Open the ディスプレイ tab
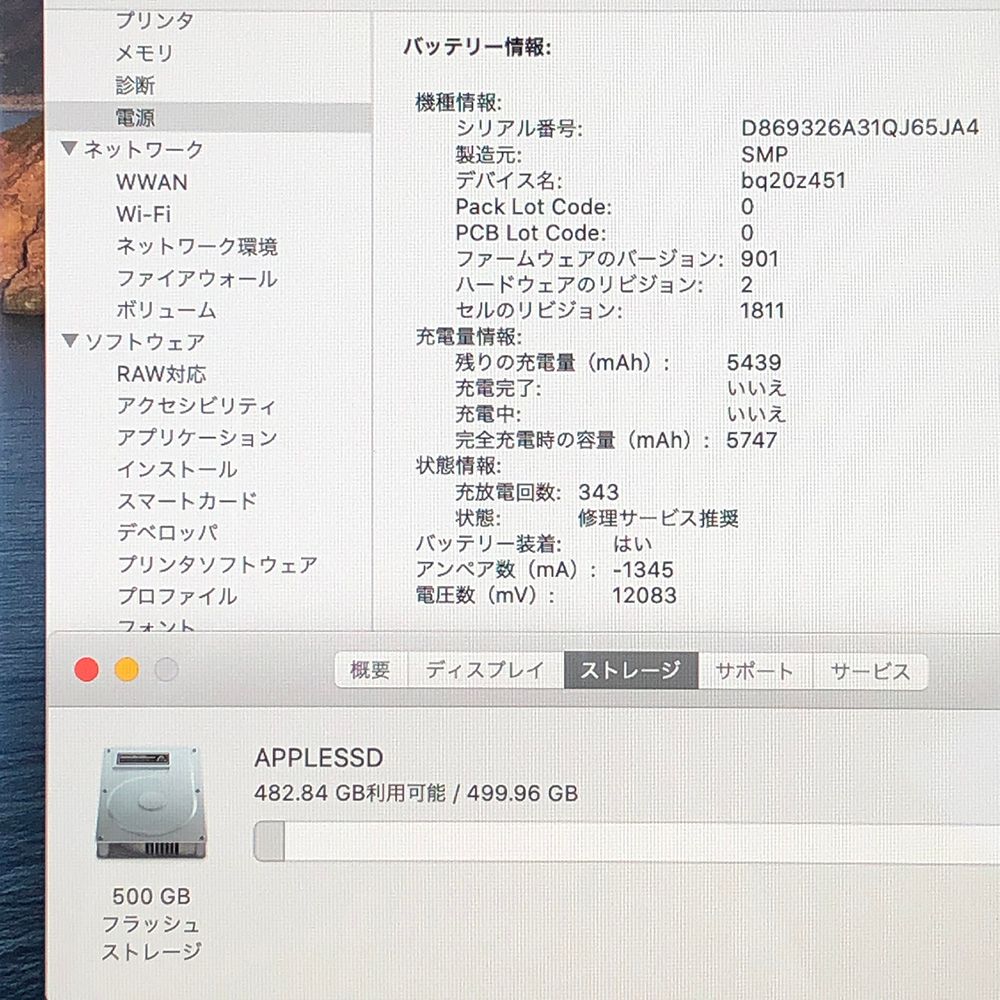 (485, 670)
